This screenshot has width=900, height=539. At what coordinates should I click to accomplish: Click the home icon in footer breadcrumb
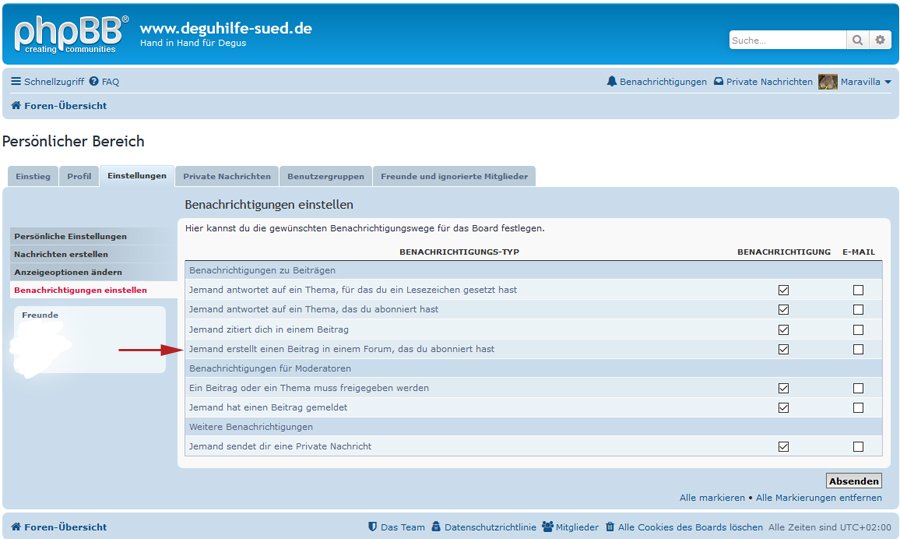(x=16, y=527)
